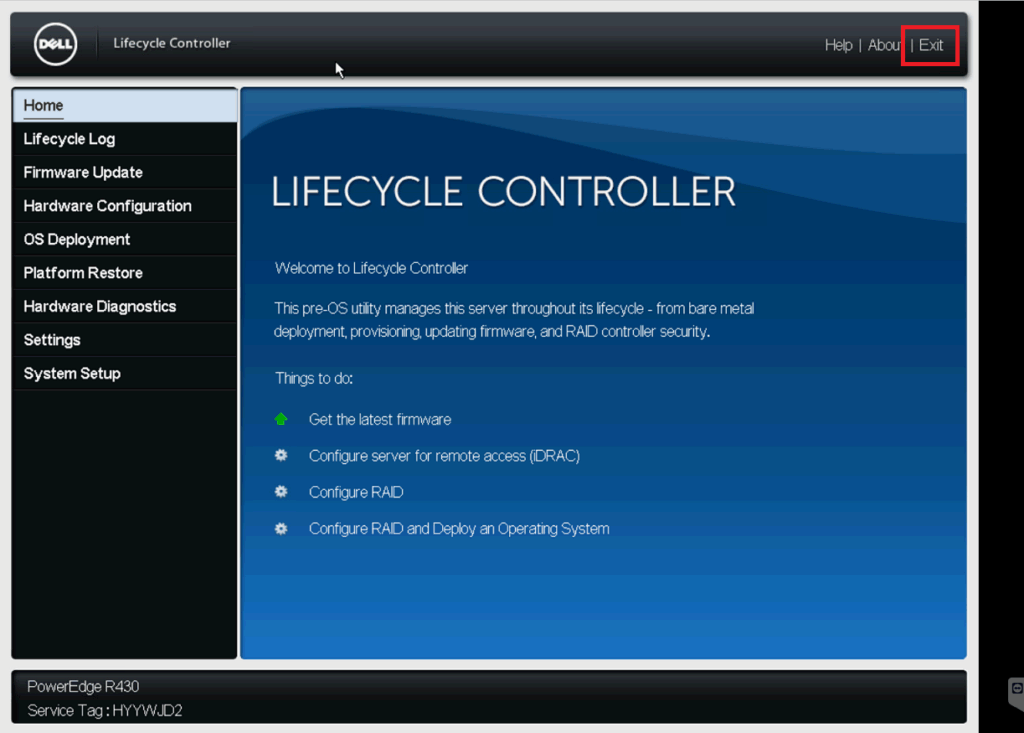Open the Lifecycle Log page

click(125, 139)
